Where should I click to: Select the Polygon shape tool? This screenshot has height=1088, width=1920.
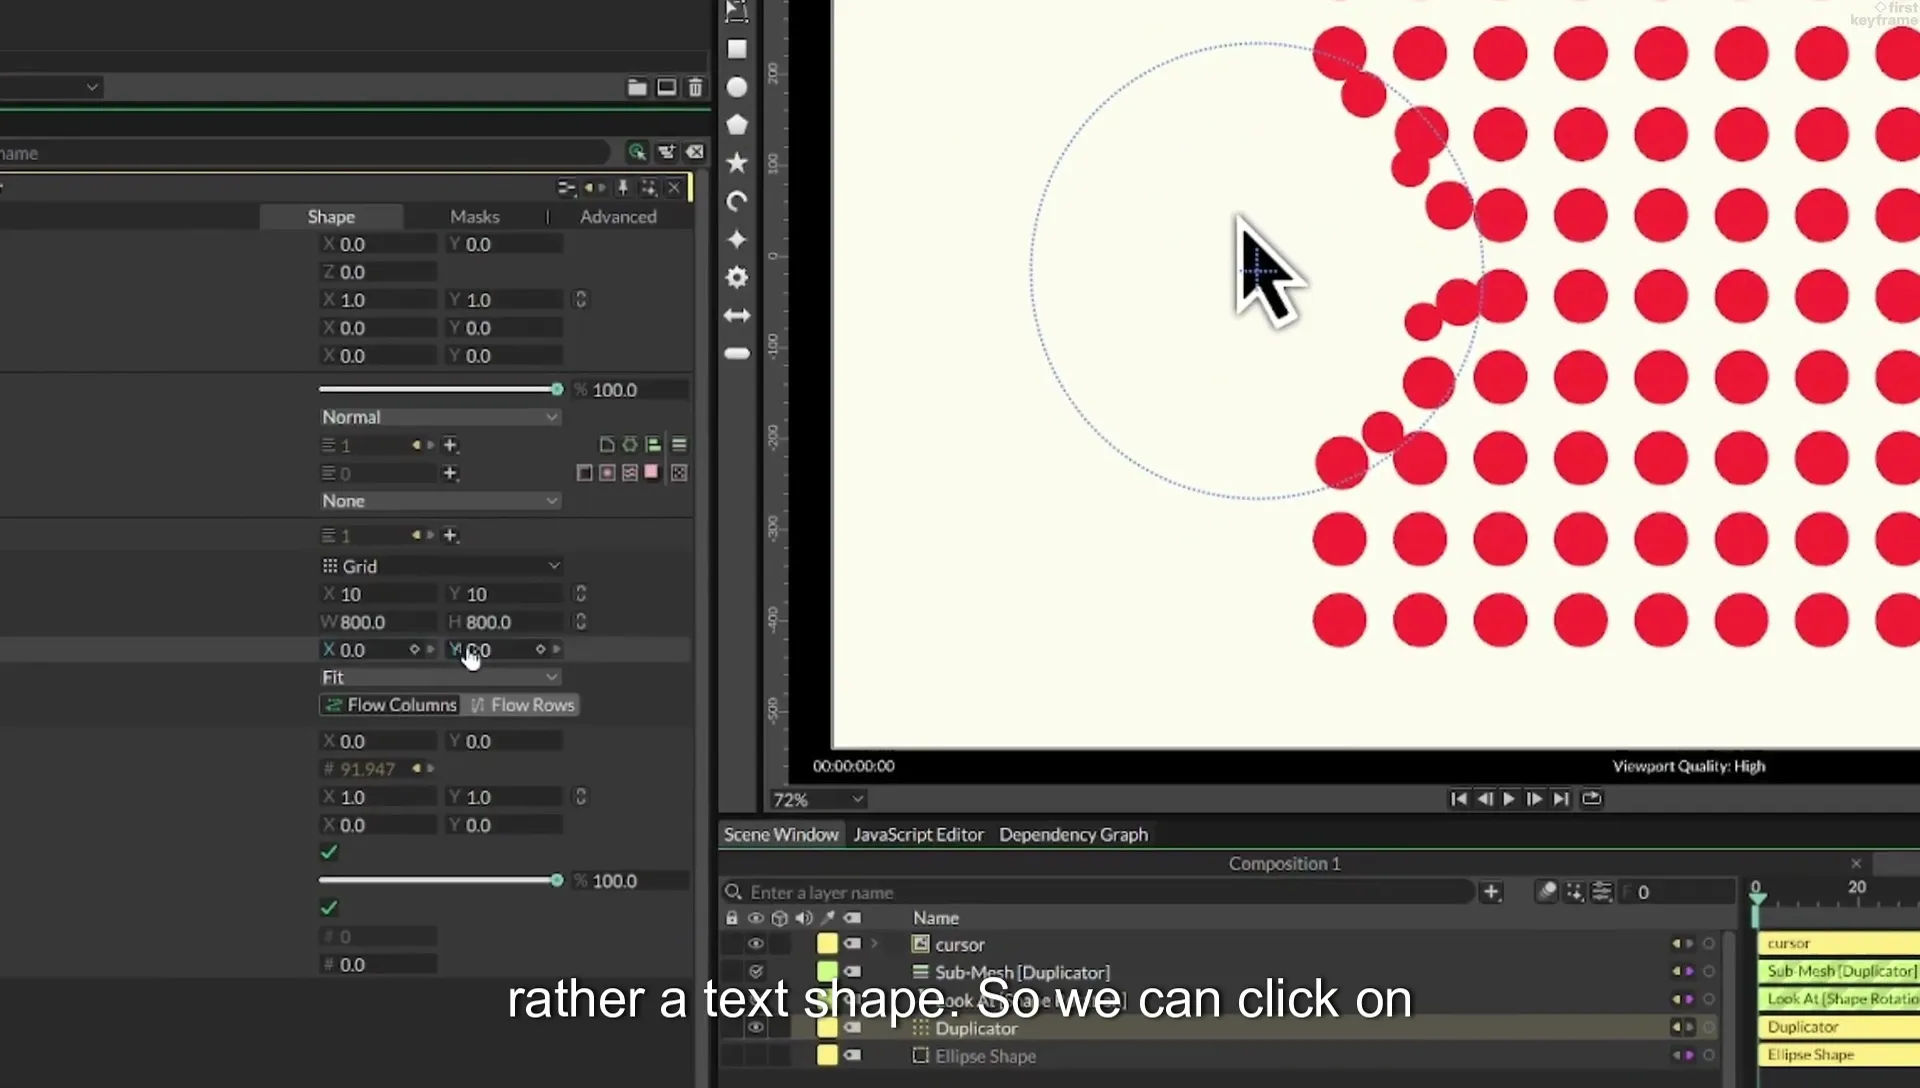click(737, 125)
